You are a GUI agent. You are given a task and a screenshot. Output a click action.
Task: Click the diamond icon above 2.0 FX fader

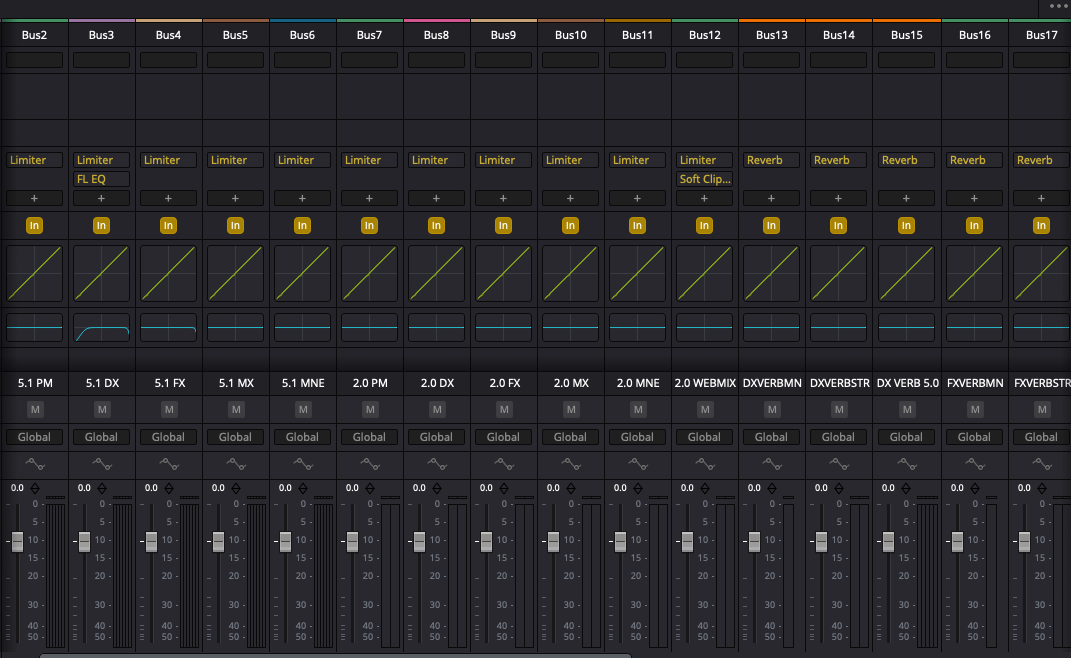[505, 488]
